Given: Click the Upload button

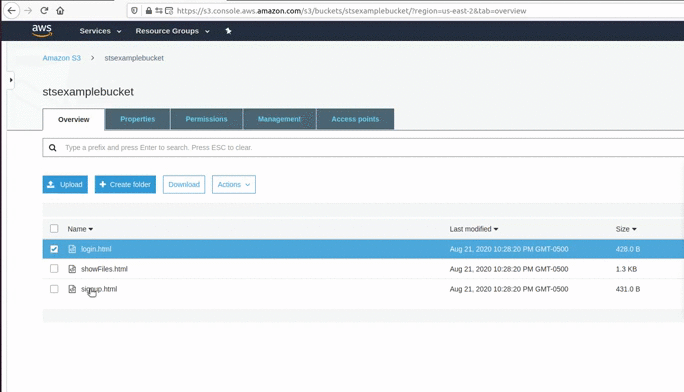Looking at the screenshot, I should pyautogui.click(x=65, y=184).
